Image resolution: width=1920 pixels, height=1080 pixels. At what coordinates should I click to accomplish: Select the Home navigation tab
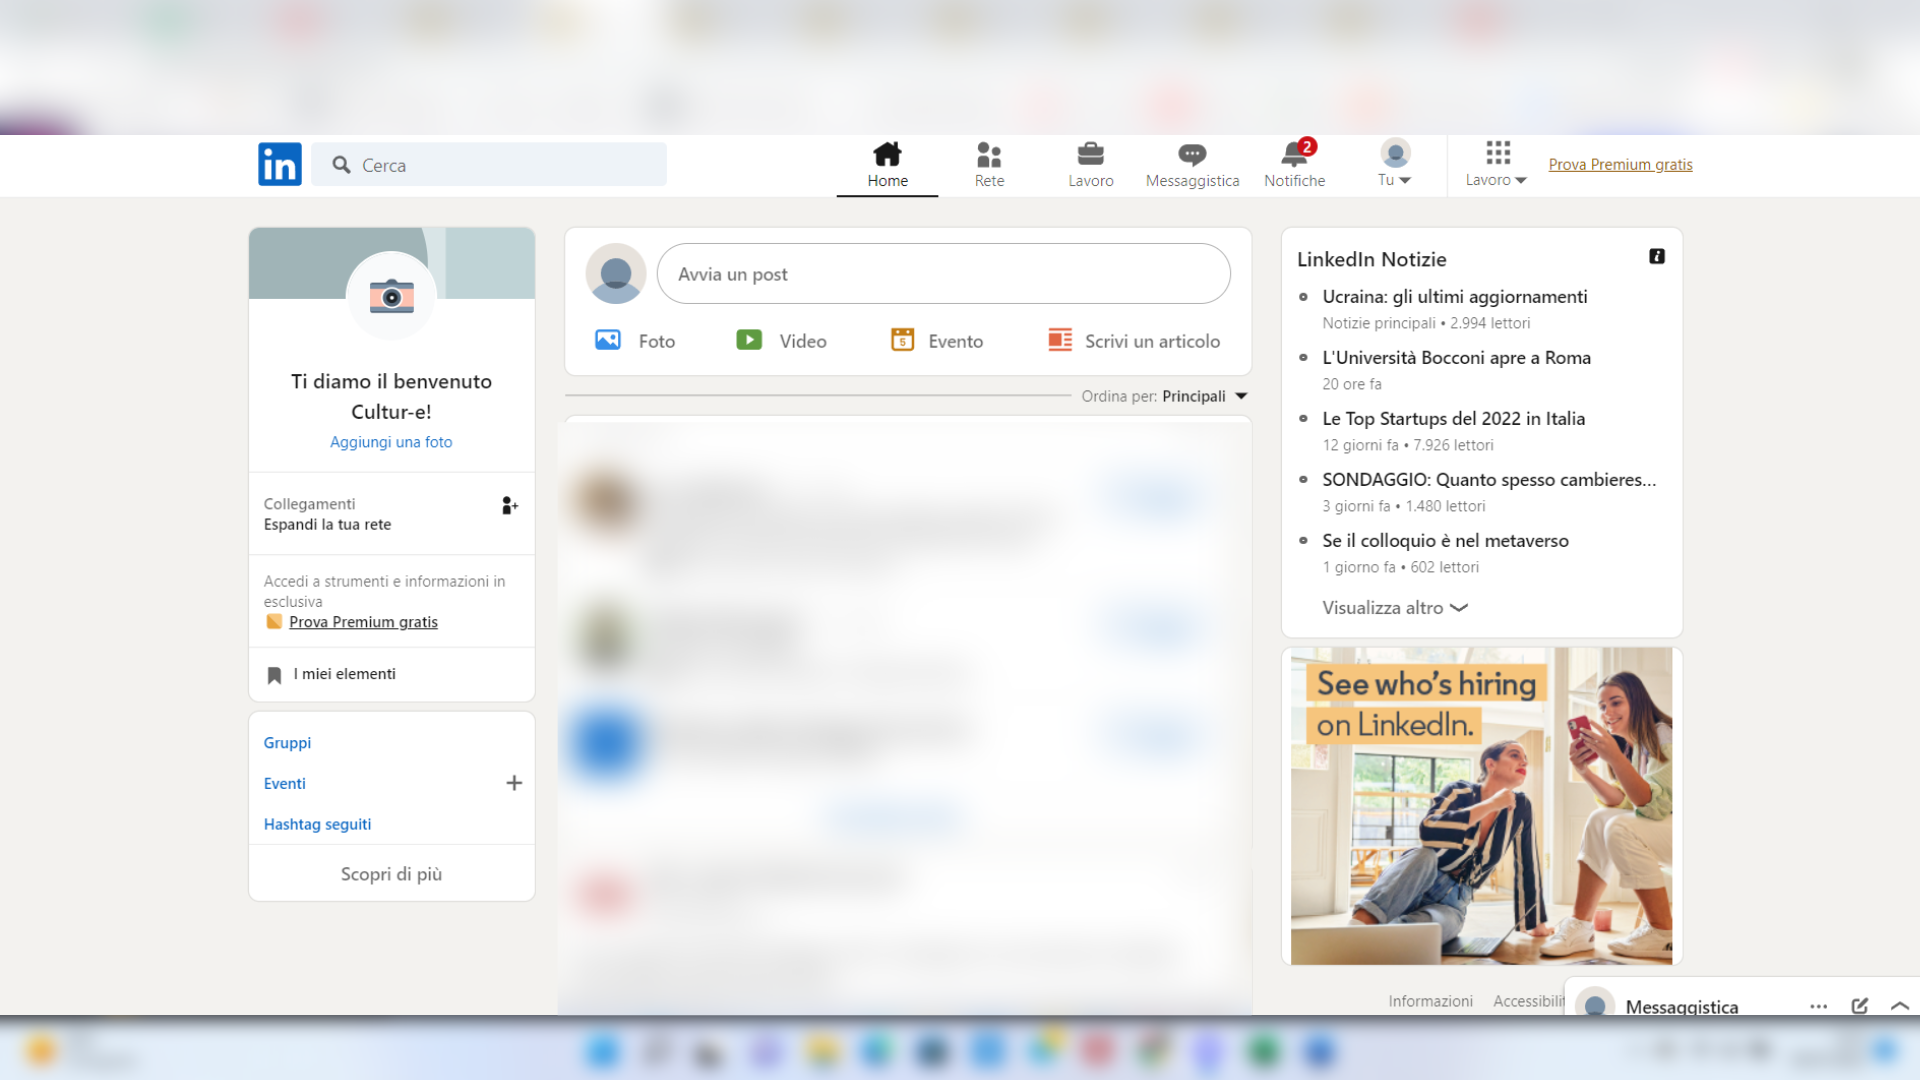[887, 164]
